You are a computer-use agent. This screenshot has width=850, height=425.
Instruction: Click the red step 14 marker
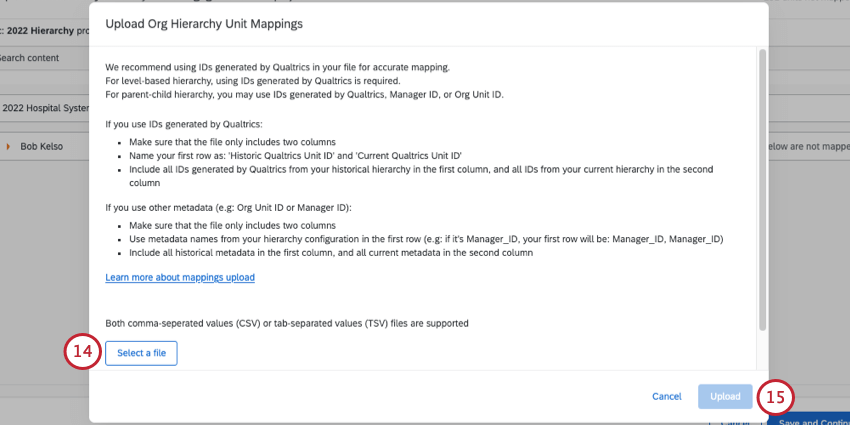tap(84, 353)
